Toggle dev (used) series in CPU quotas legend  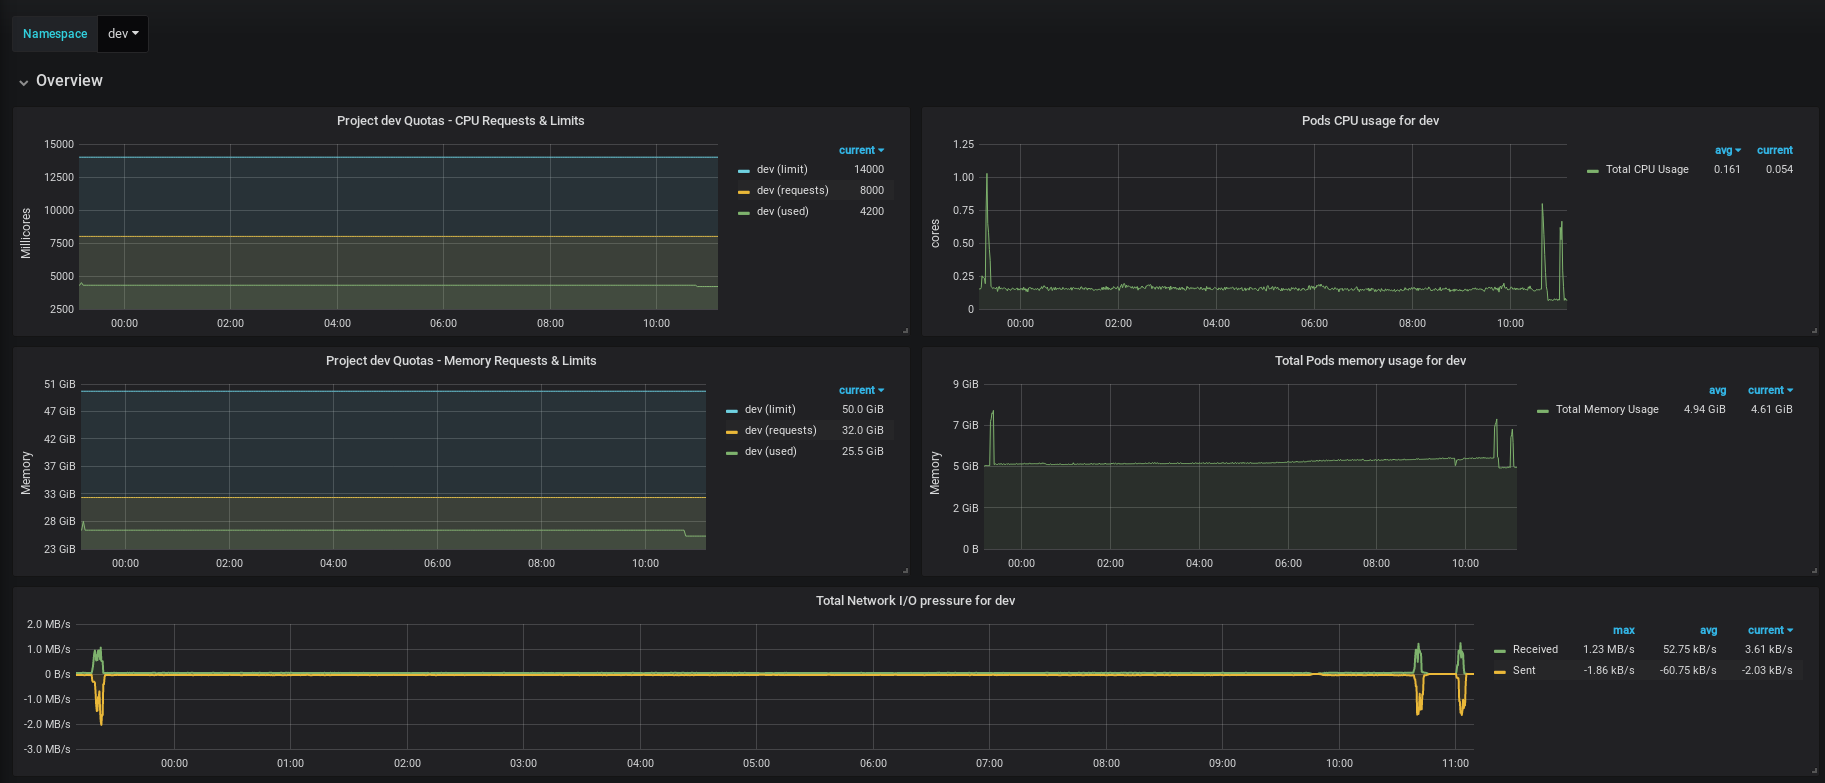pyautogui.click(x=782, y=212)
